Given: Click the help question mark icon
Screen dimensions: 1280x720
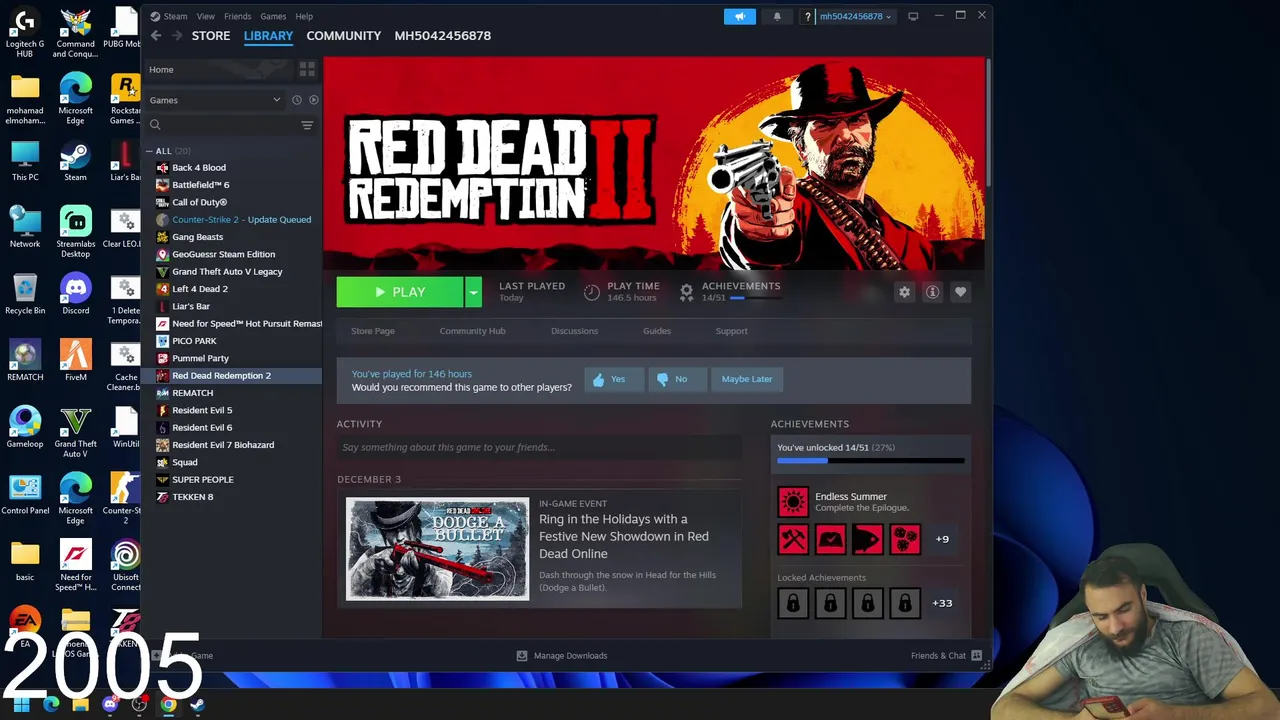Looking at the screenshot, I should pos(808,16).
